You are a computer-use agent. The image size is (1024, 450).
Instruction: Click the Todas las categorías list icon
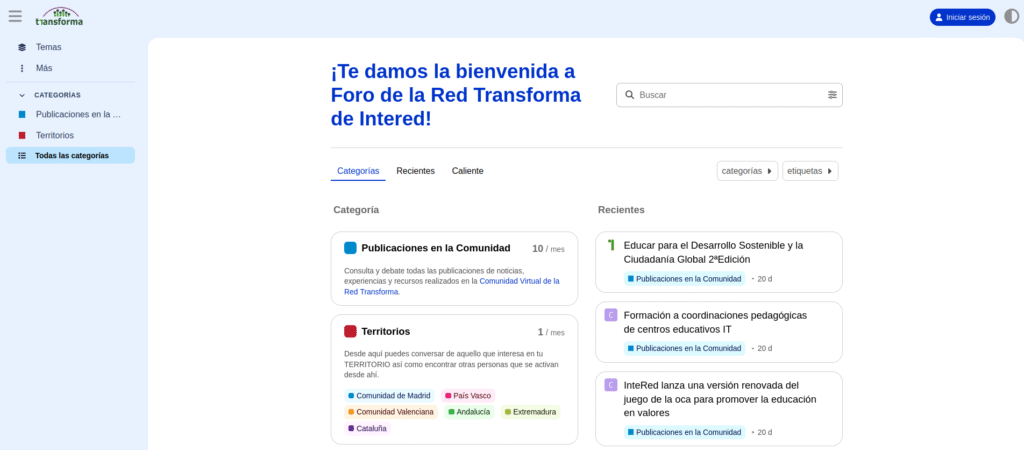pyautogui.click(x=22, y=155)
